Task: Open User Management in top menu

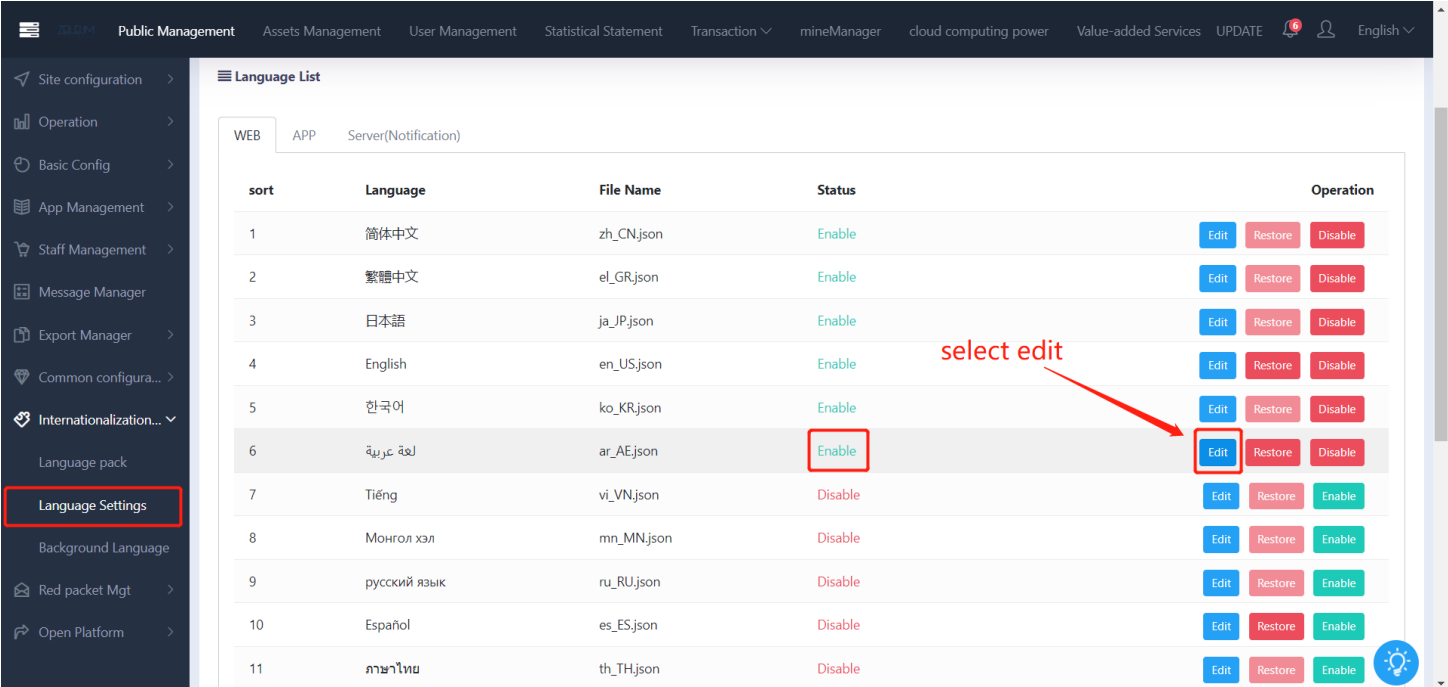Action: (x=463, y=31)
